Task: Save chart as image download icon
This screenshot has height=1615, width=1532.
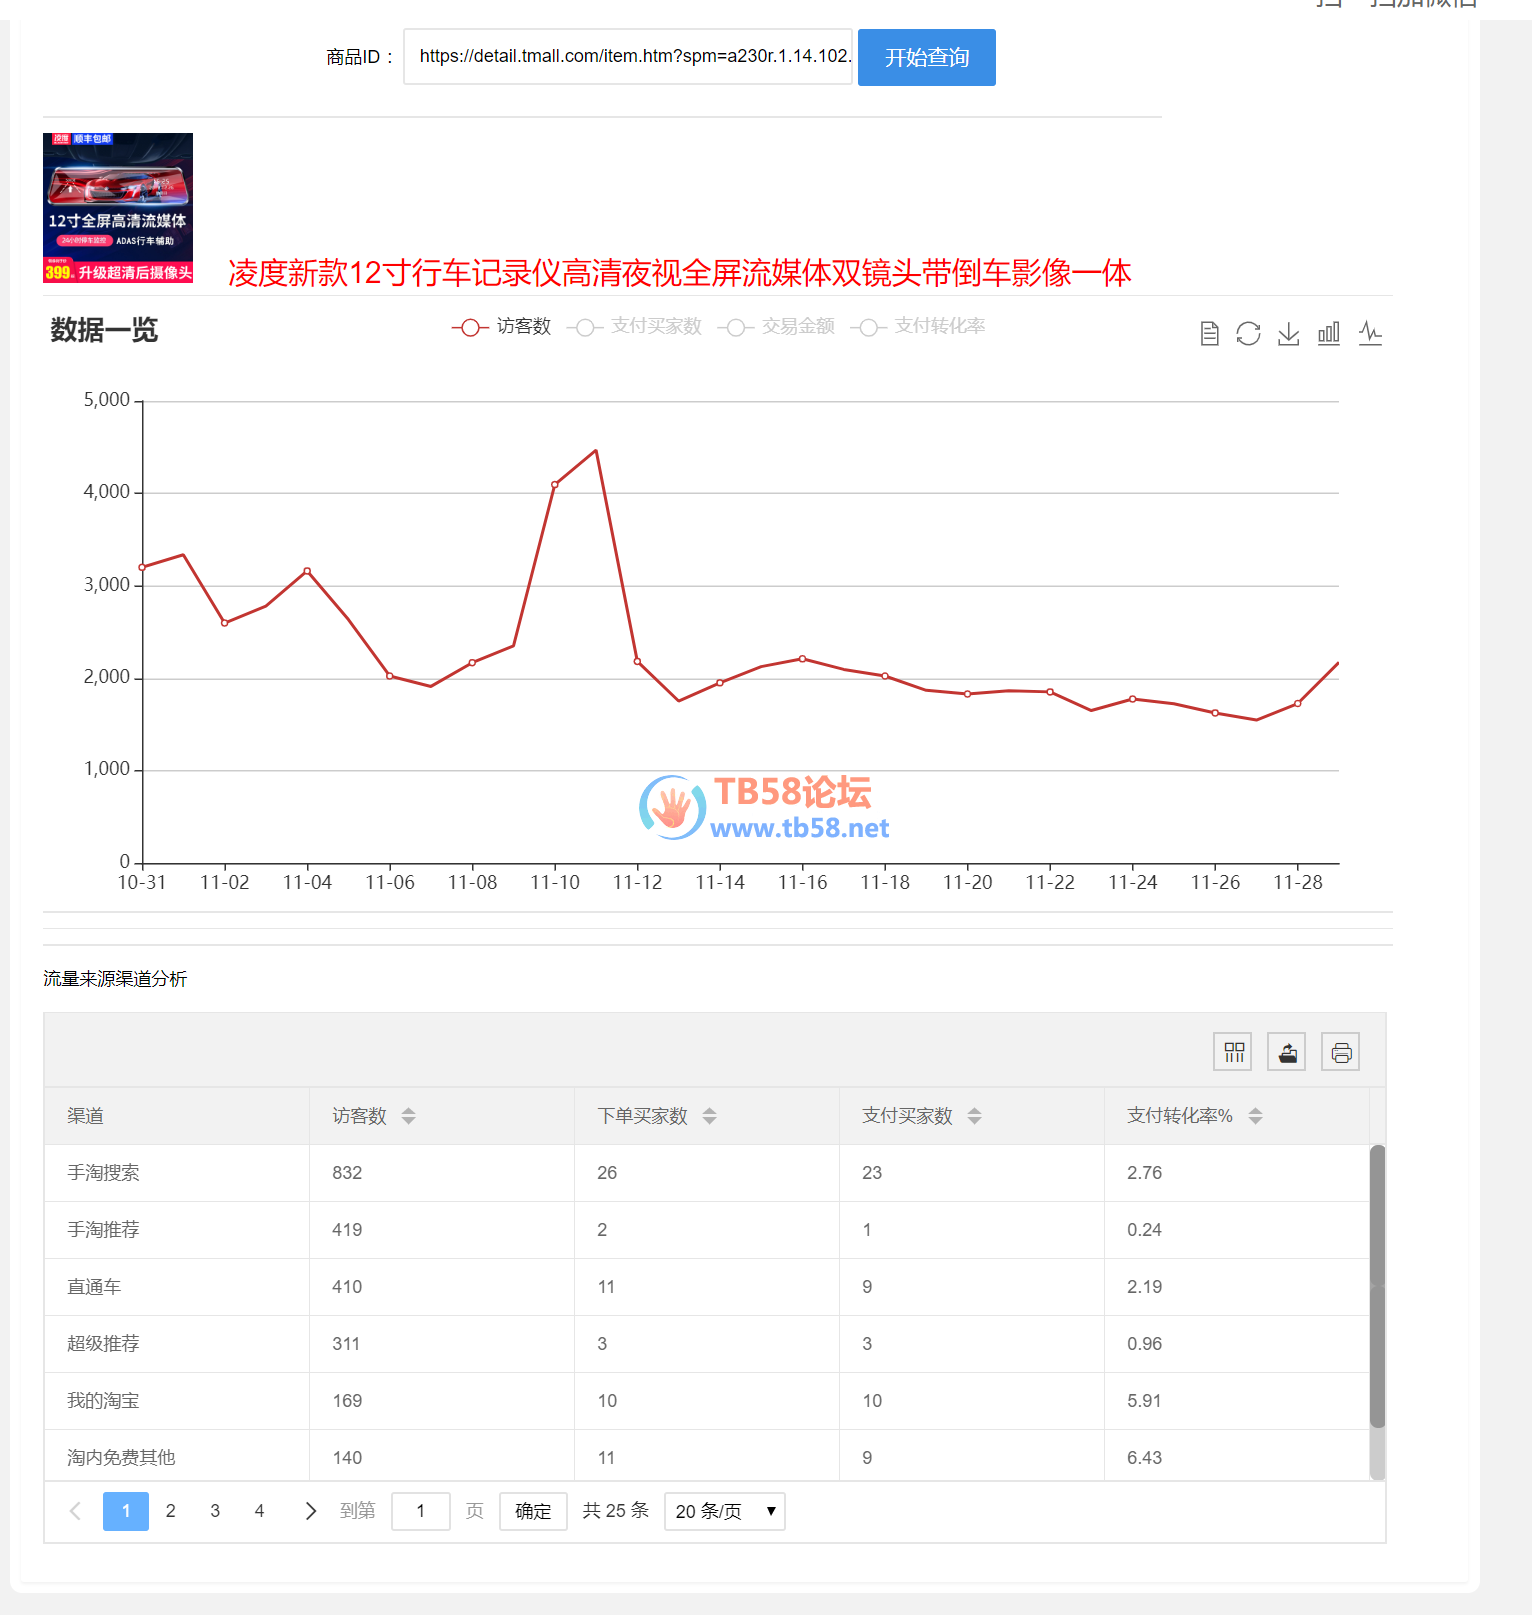Action: pos(1288,334)
